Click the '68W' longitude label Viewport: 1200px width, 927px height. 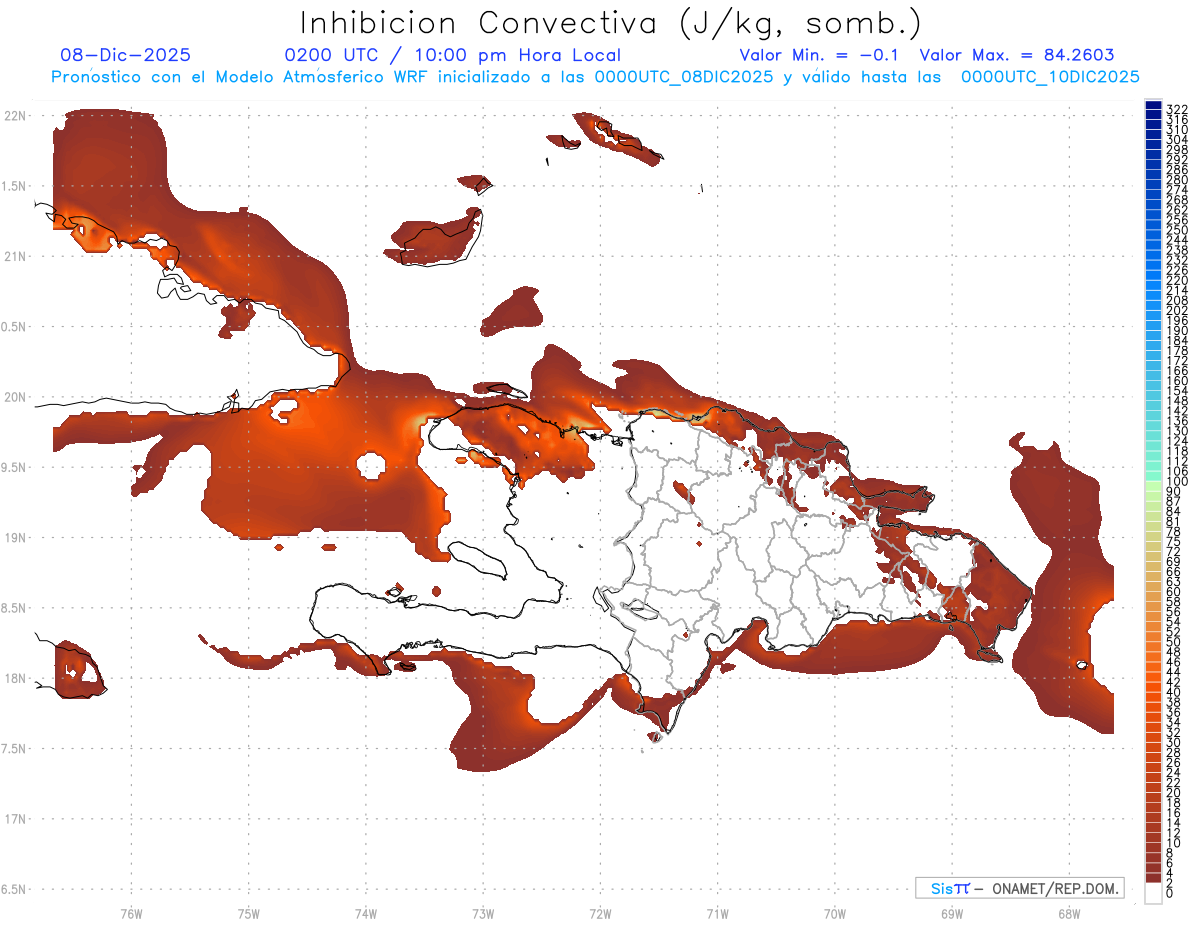[1069, 913]
